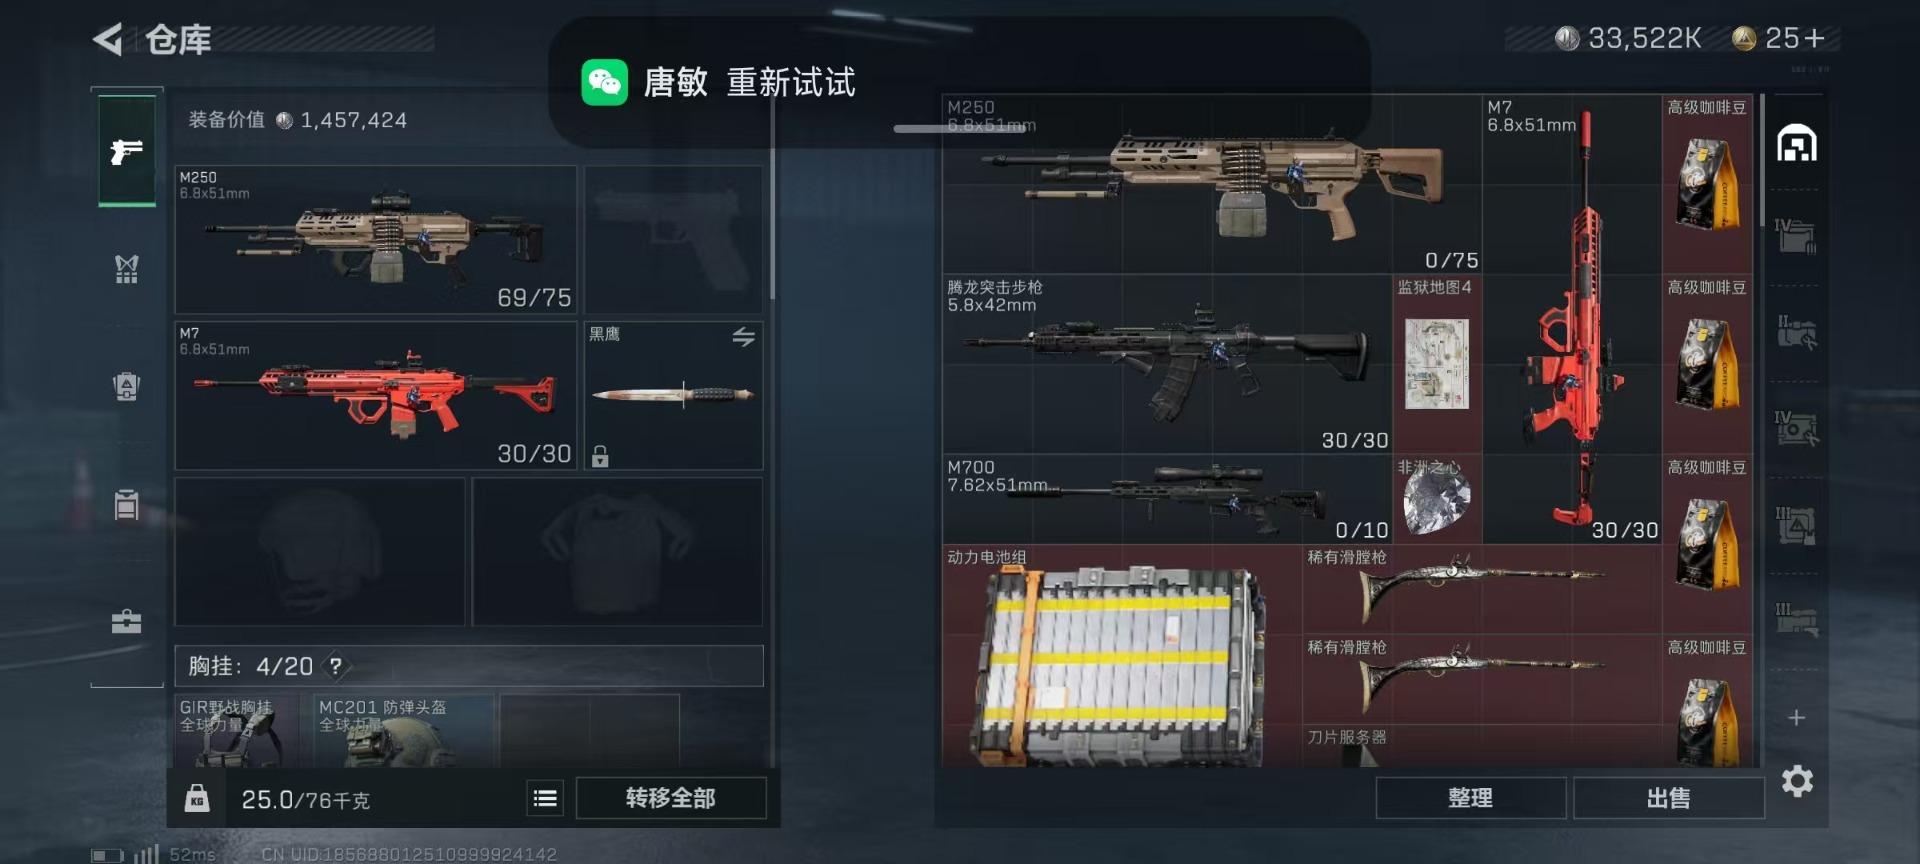
Task: Select the main stash house icon
Action: 1796,143
